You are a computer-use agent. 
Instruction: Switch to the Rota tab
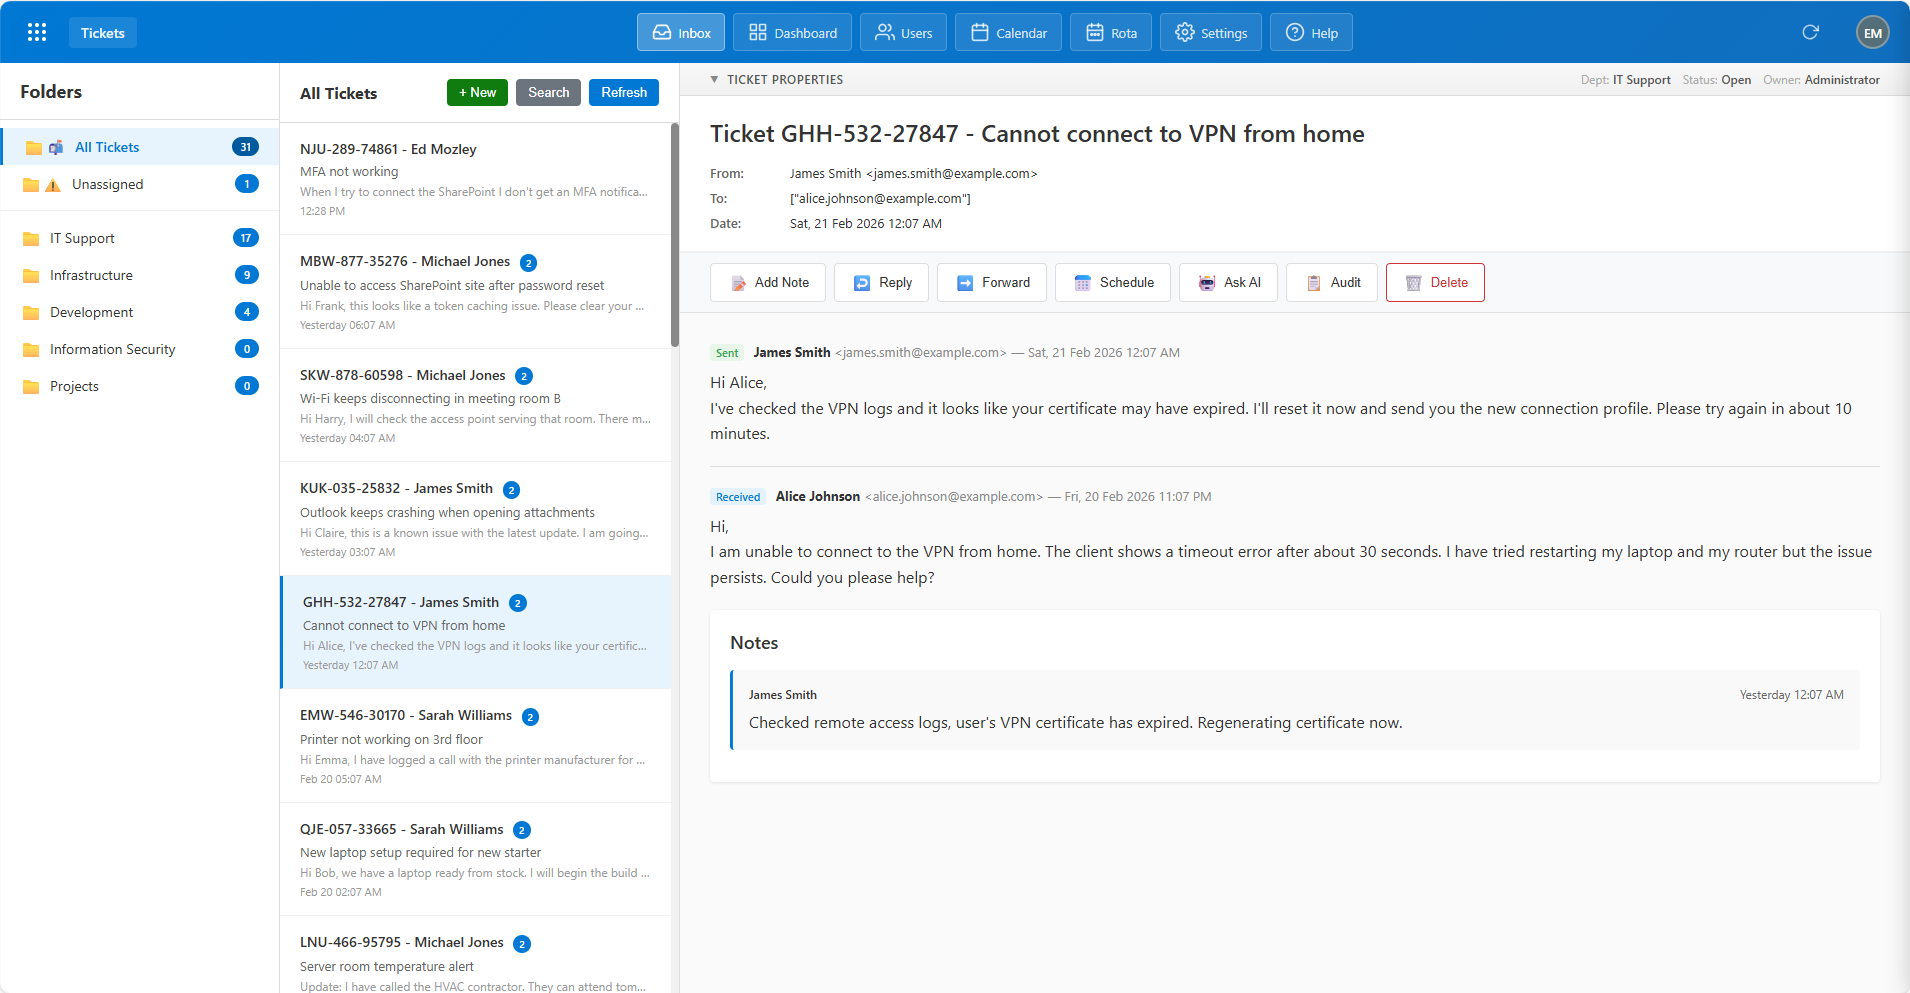pos(1110,32)
